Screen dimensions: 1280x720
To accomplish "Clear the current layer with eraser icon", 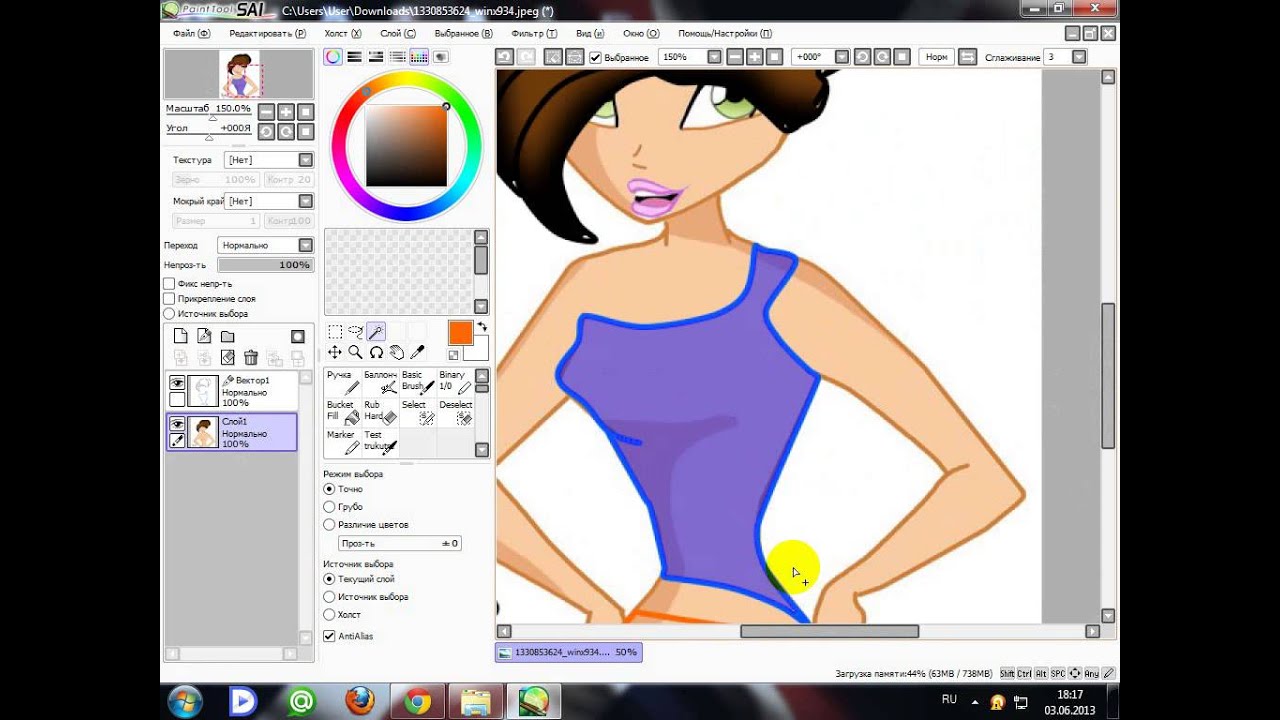I will point(227,357).
